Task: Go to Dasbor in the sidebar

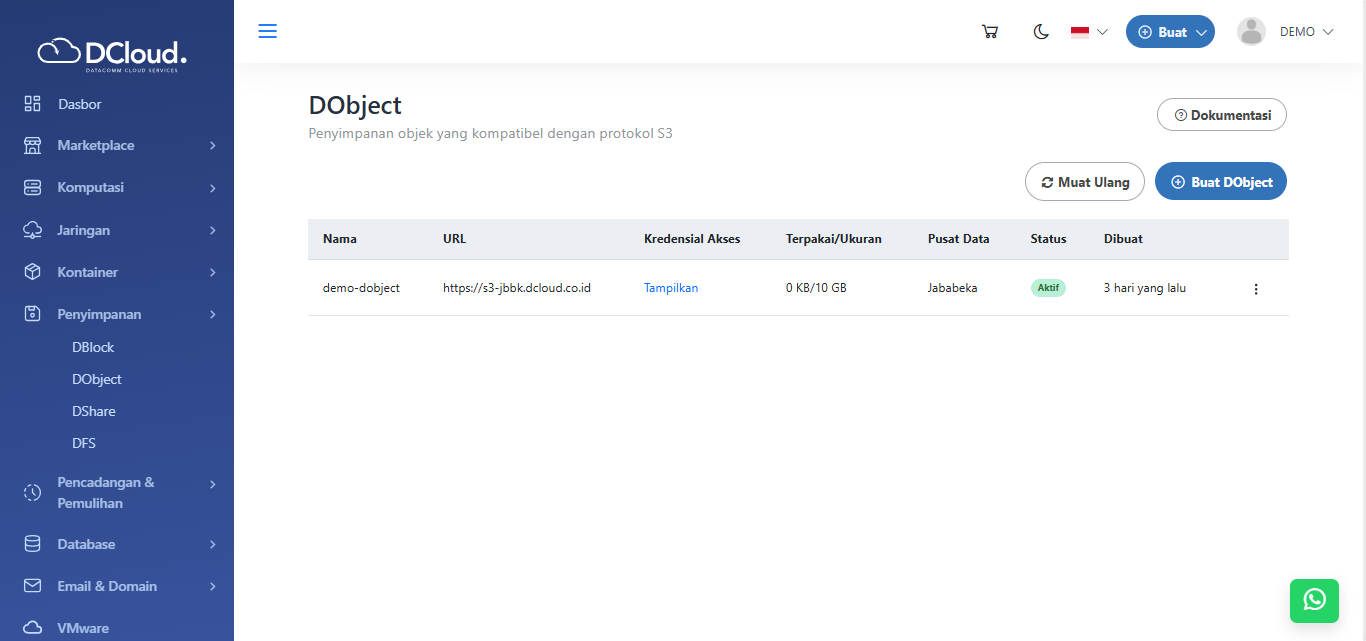Action: click(x=79, y=104)
